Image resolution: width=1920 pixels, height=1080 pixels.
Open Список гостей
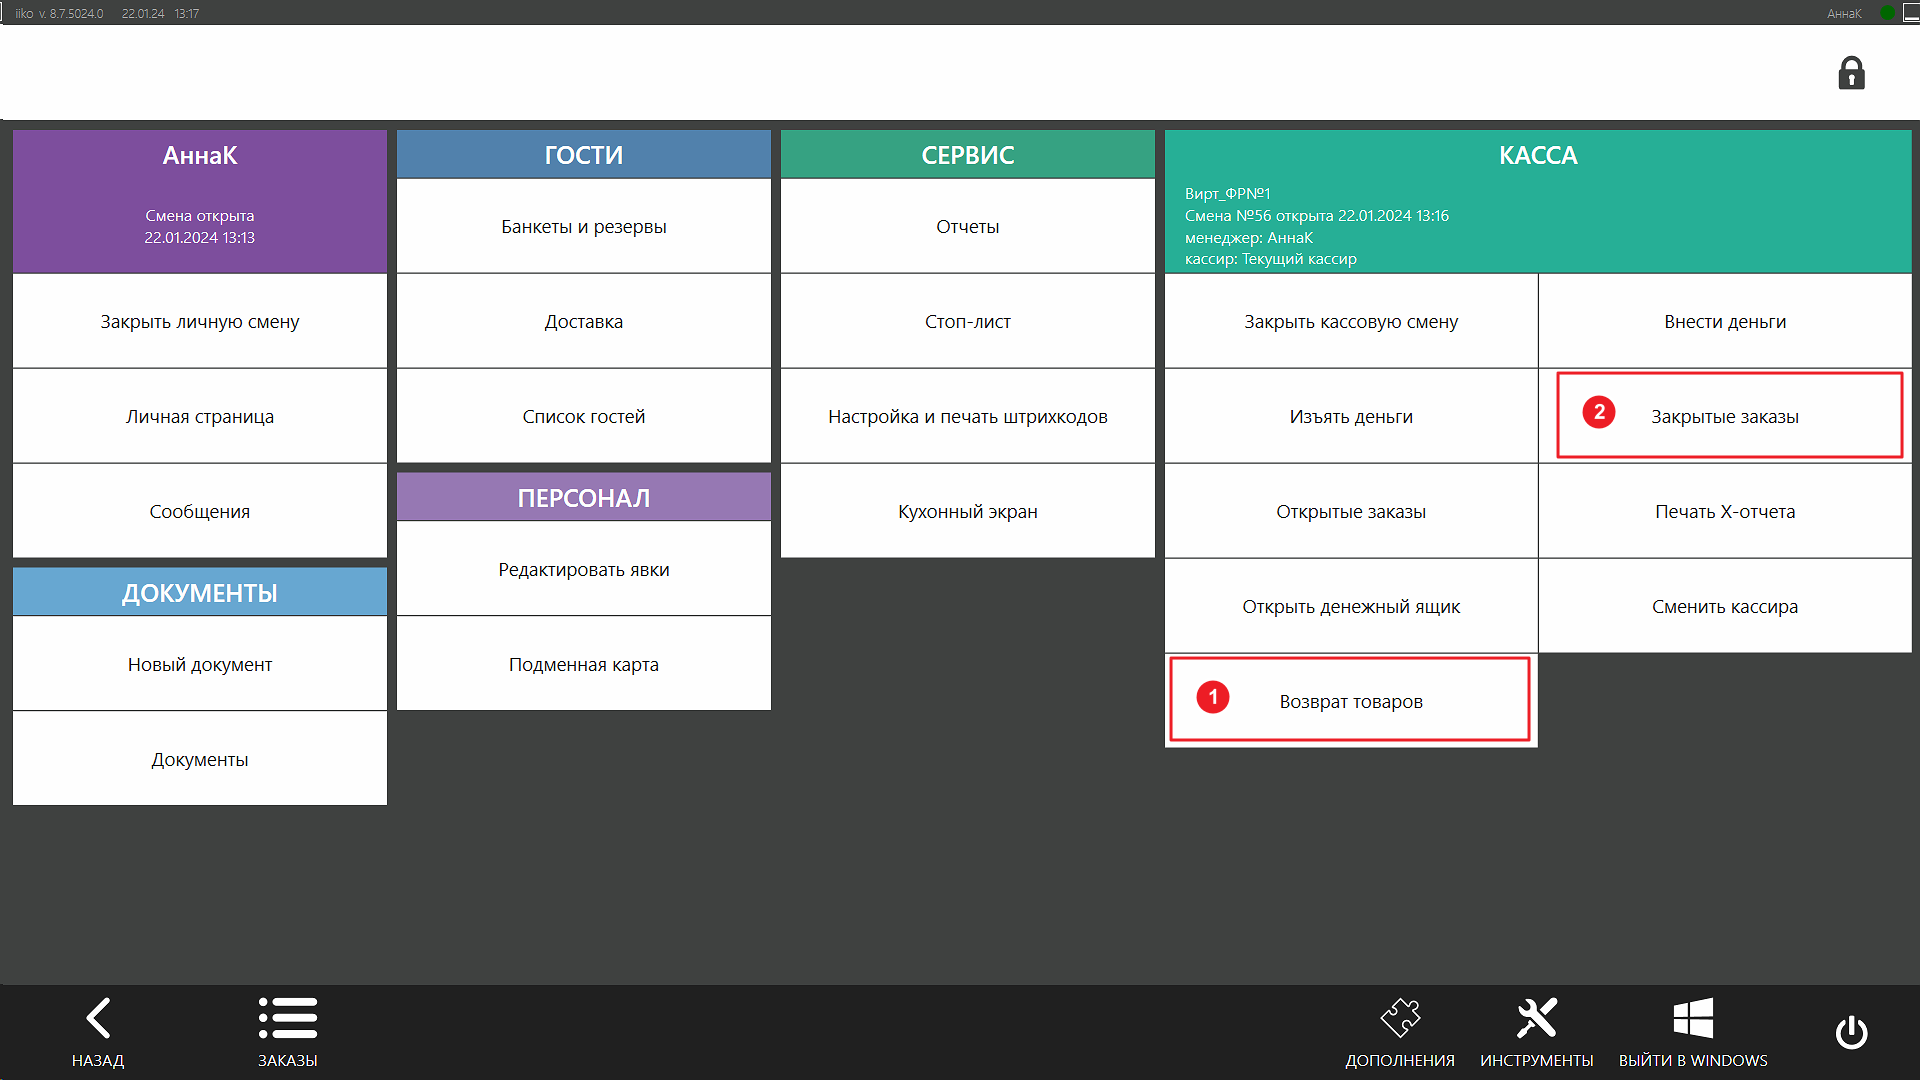click(x=584, y=416)
